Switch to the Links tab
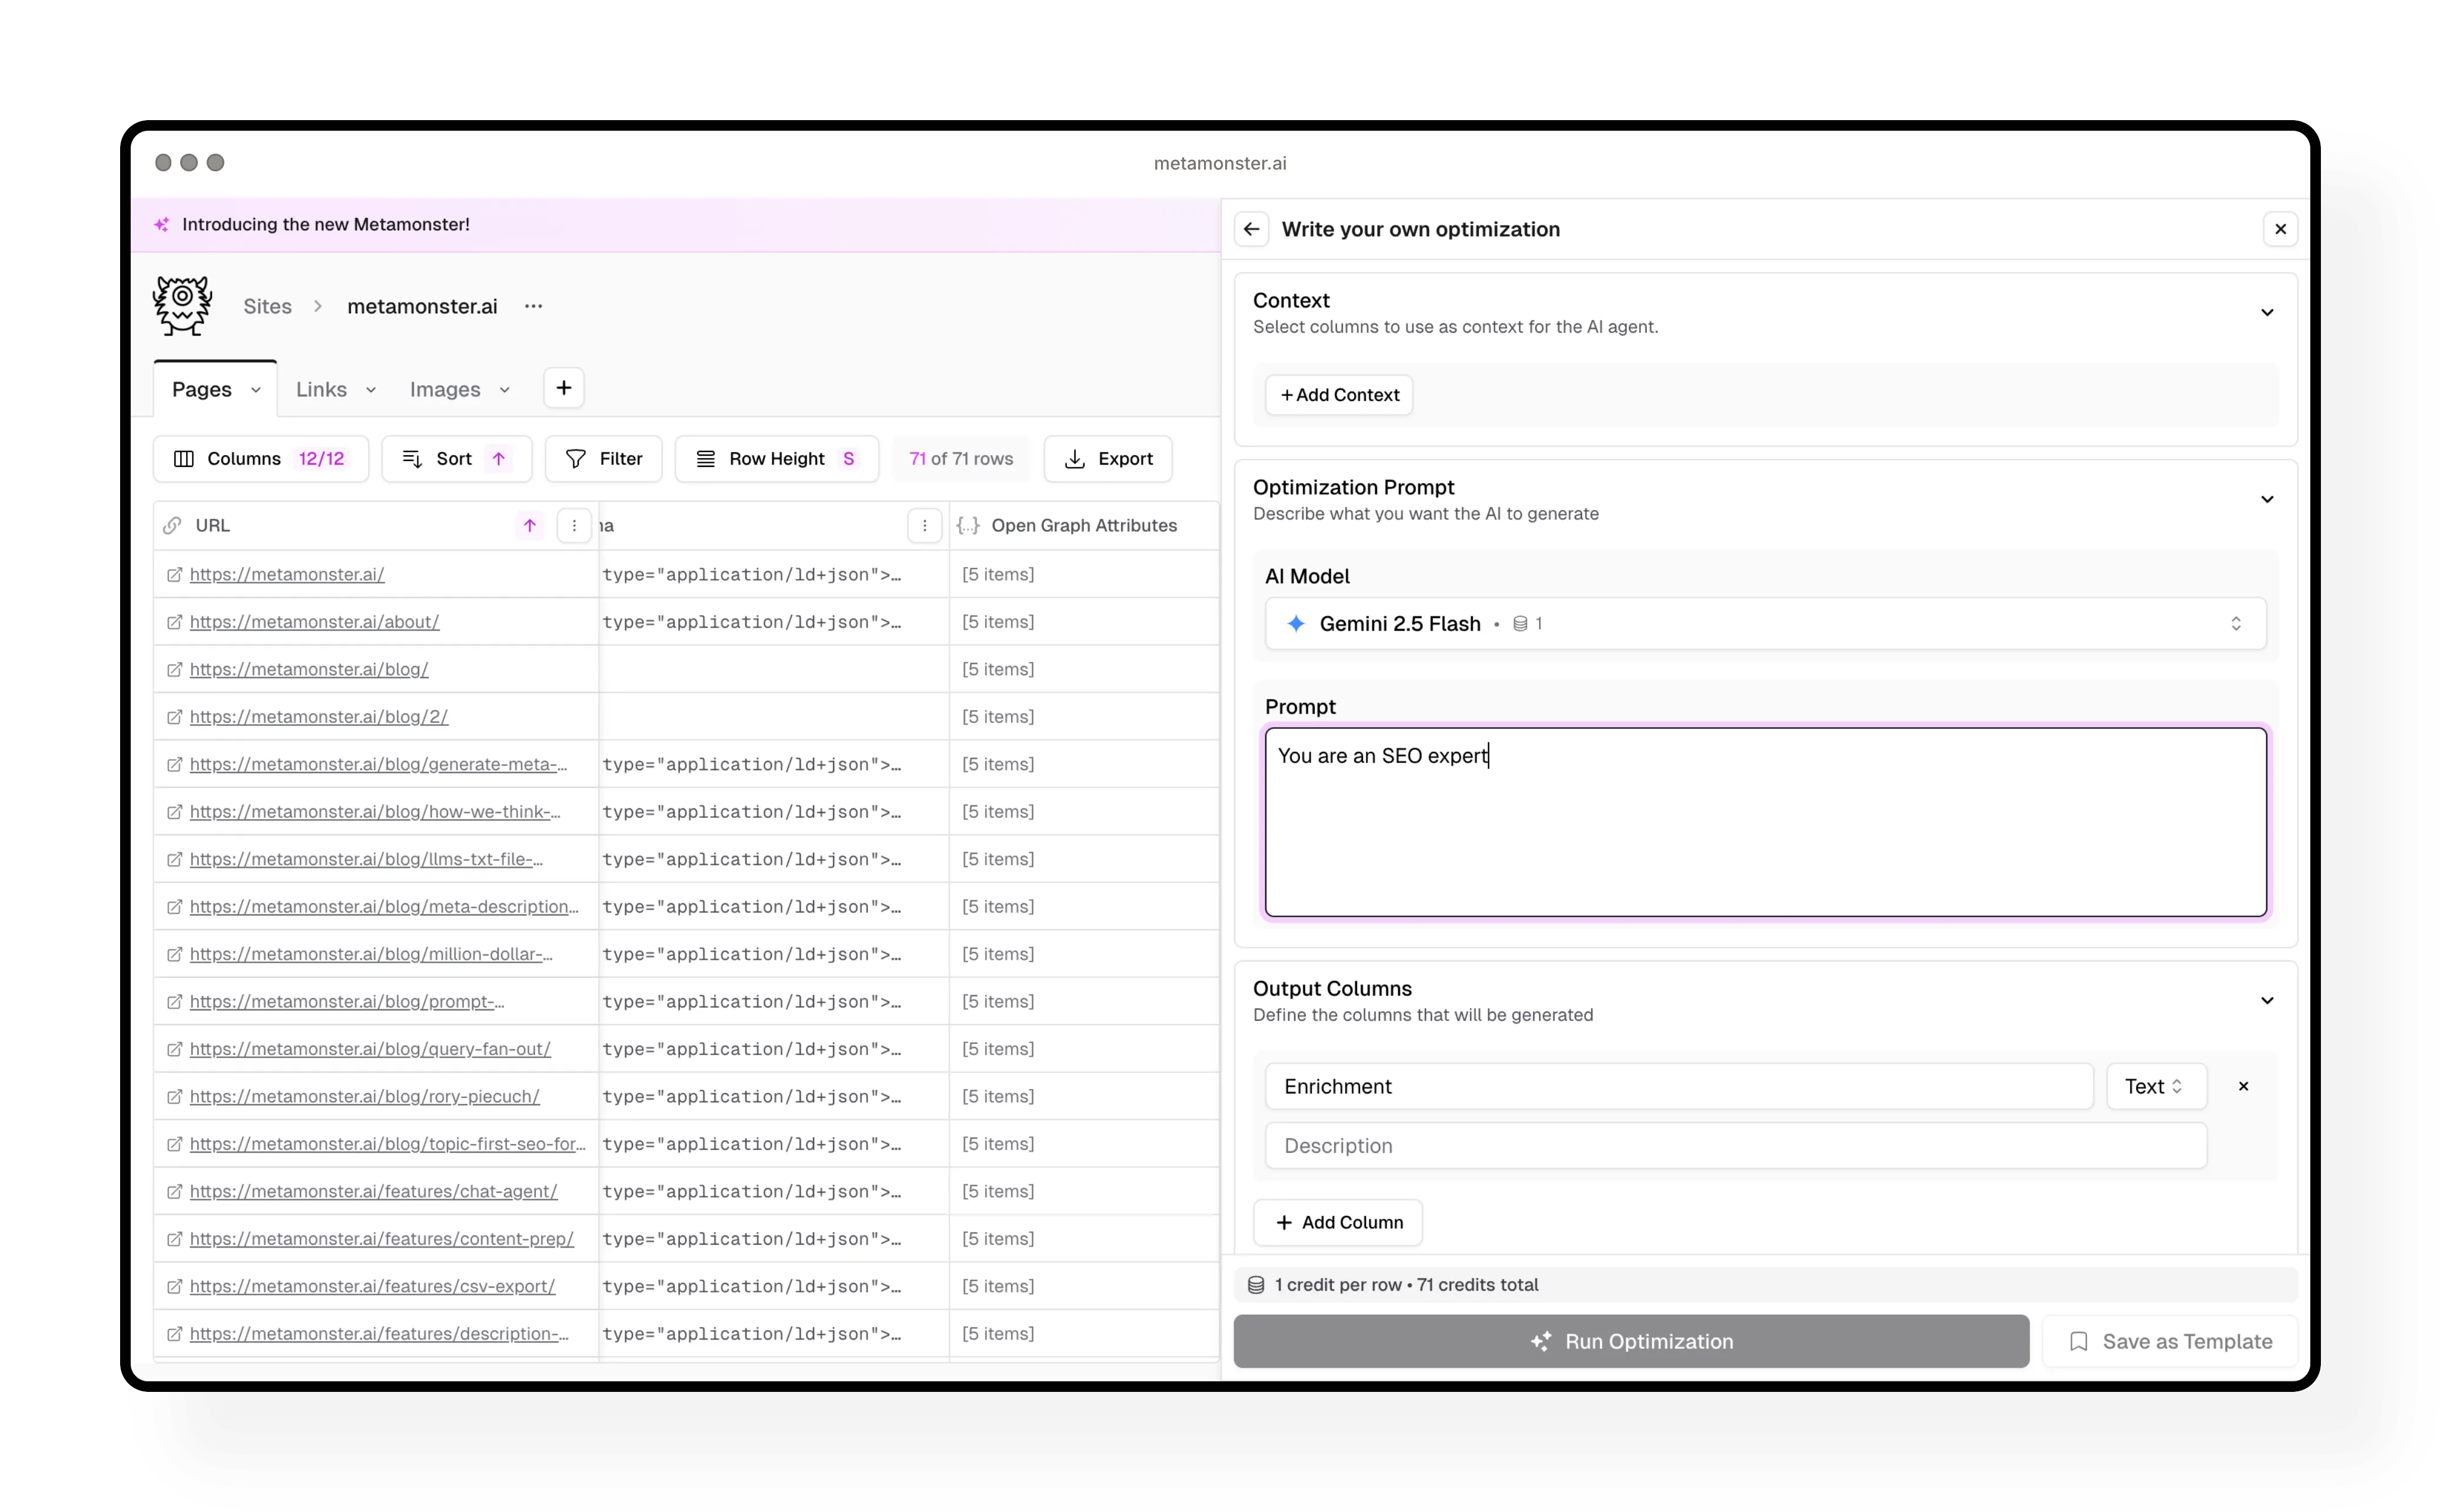This screenshot has height=1512, width=2441. [x=320, y=388]
